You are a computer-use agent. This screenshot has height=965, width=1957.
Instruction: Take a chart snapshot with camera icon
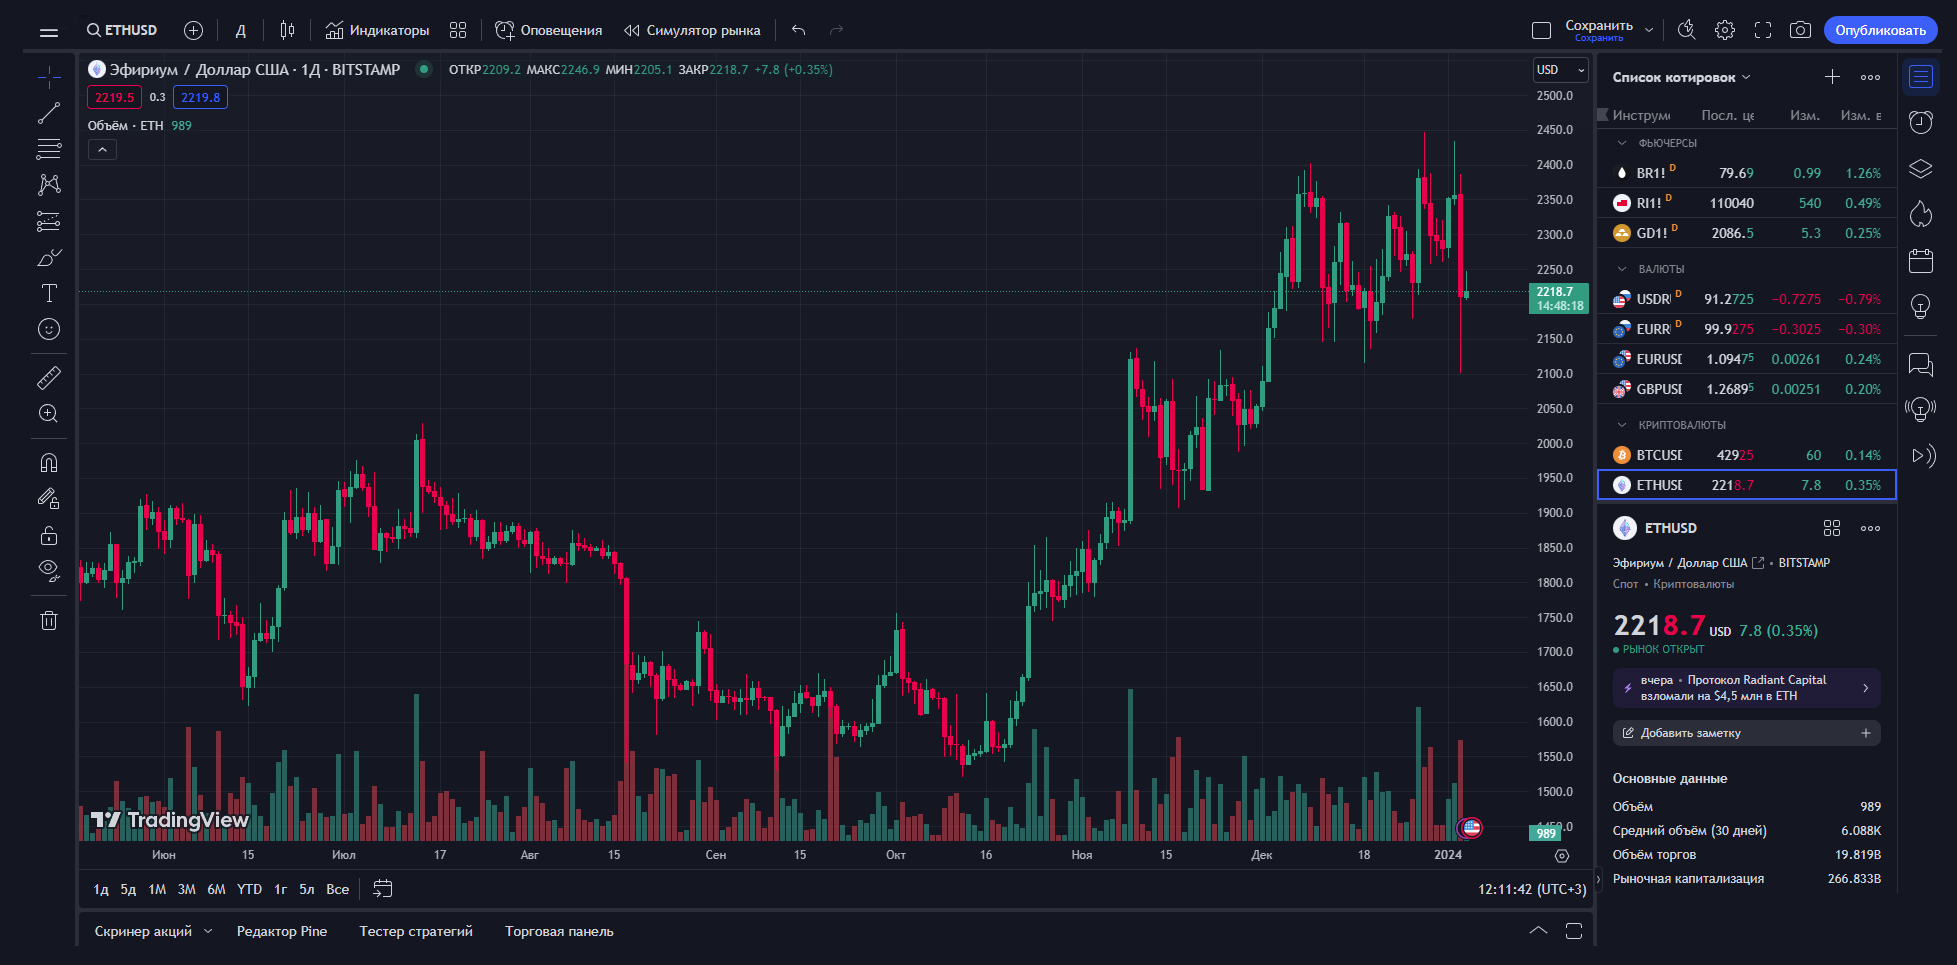[1800, 30]
